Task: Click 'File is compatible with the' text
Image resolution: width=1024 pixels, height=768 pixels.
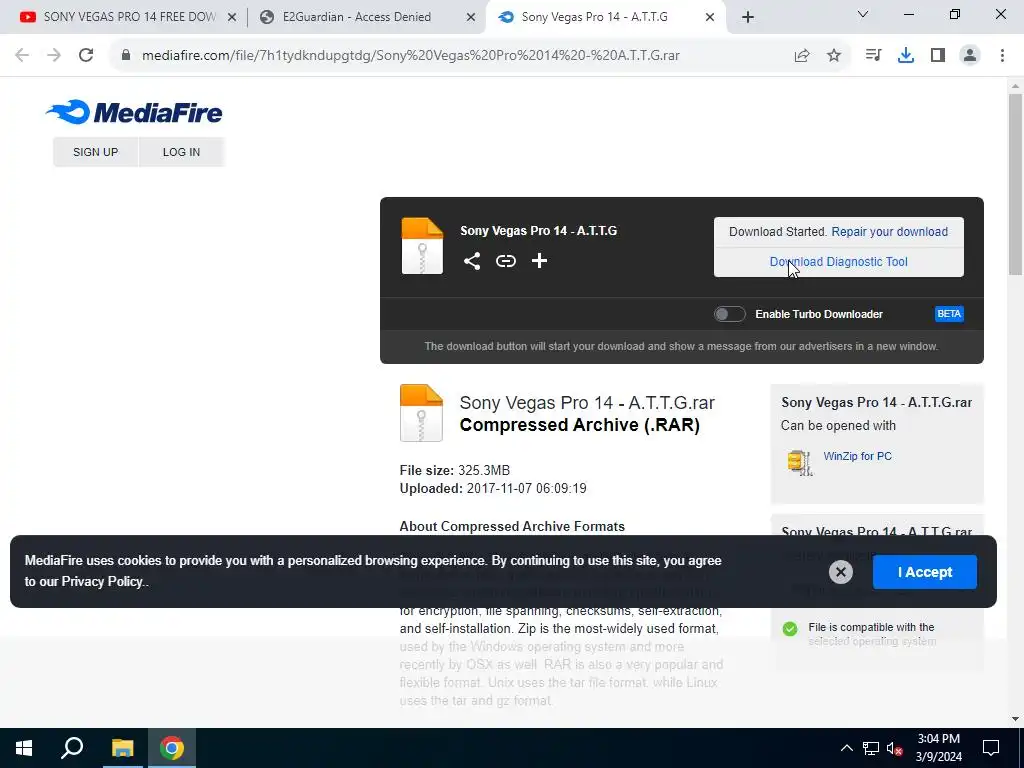Action: point(871,627)
